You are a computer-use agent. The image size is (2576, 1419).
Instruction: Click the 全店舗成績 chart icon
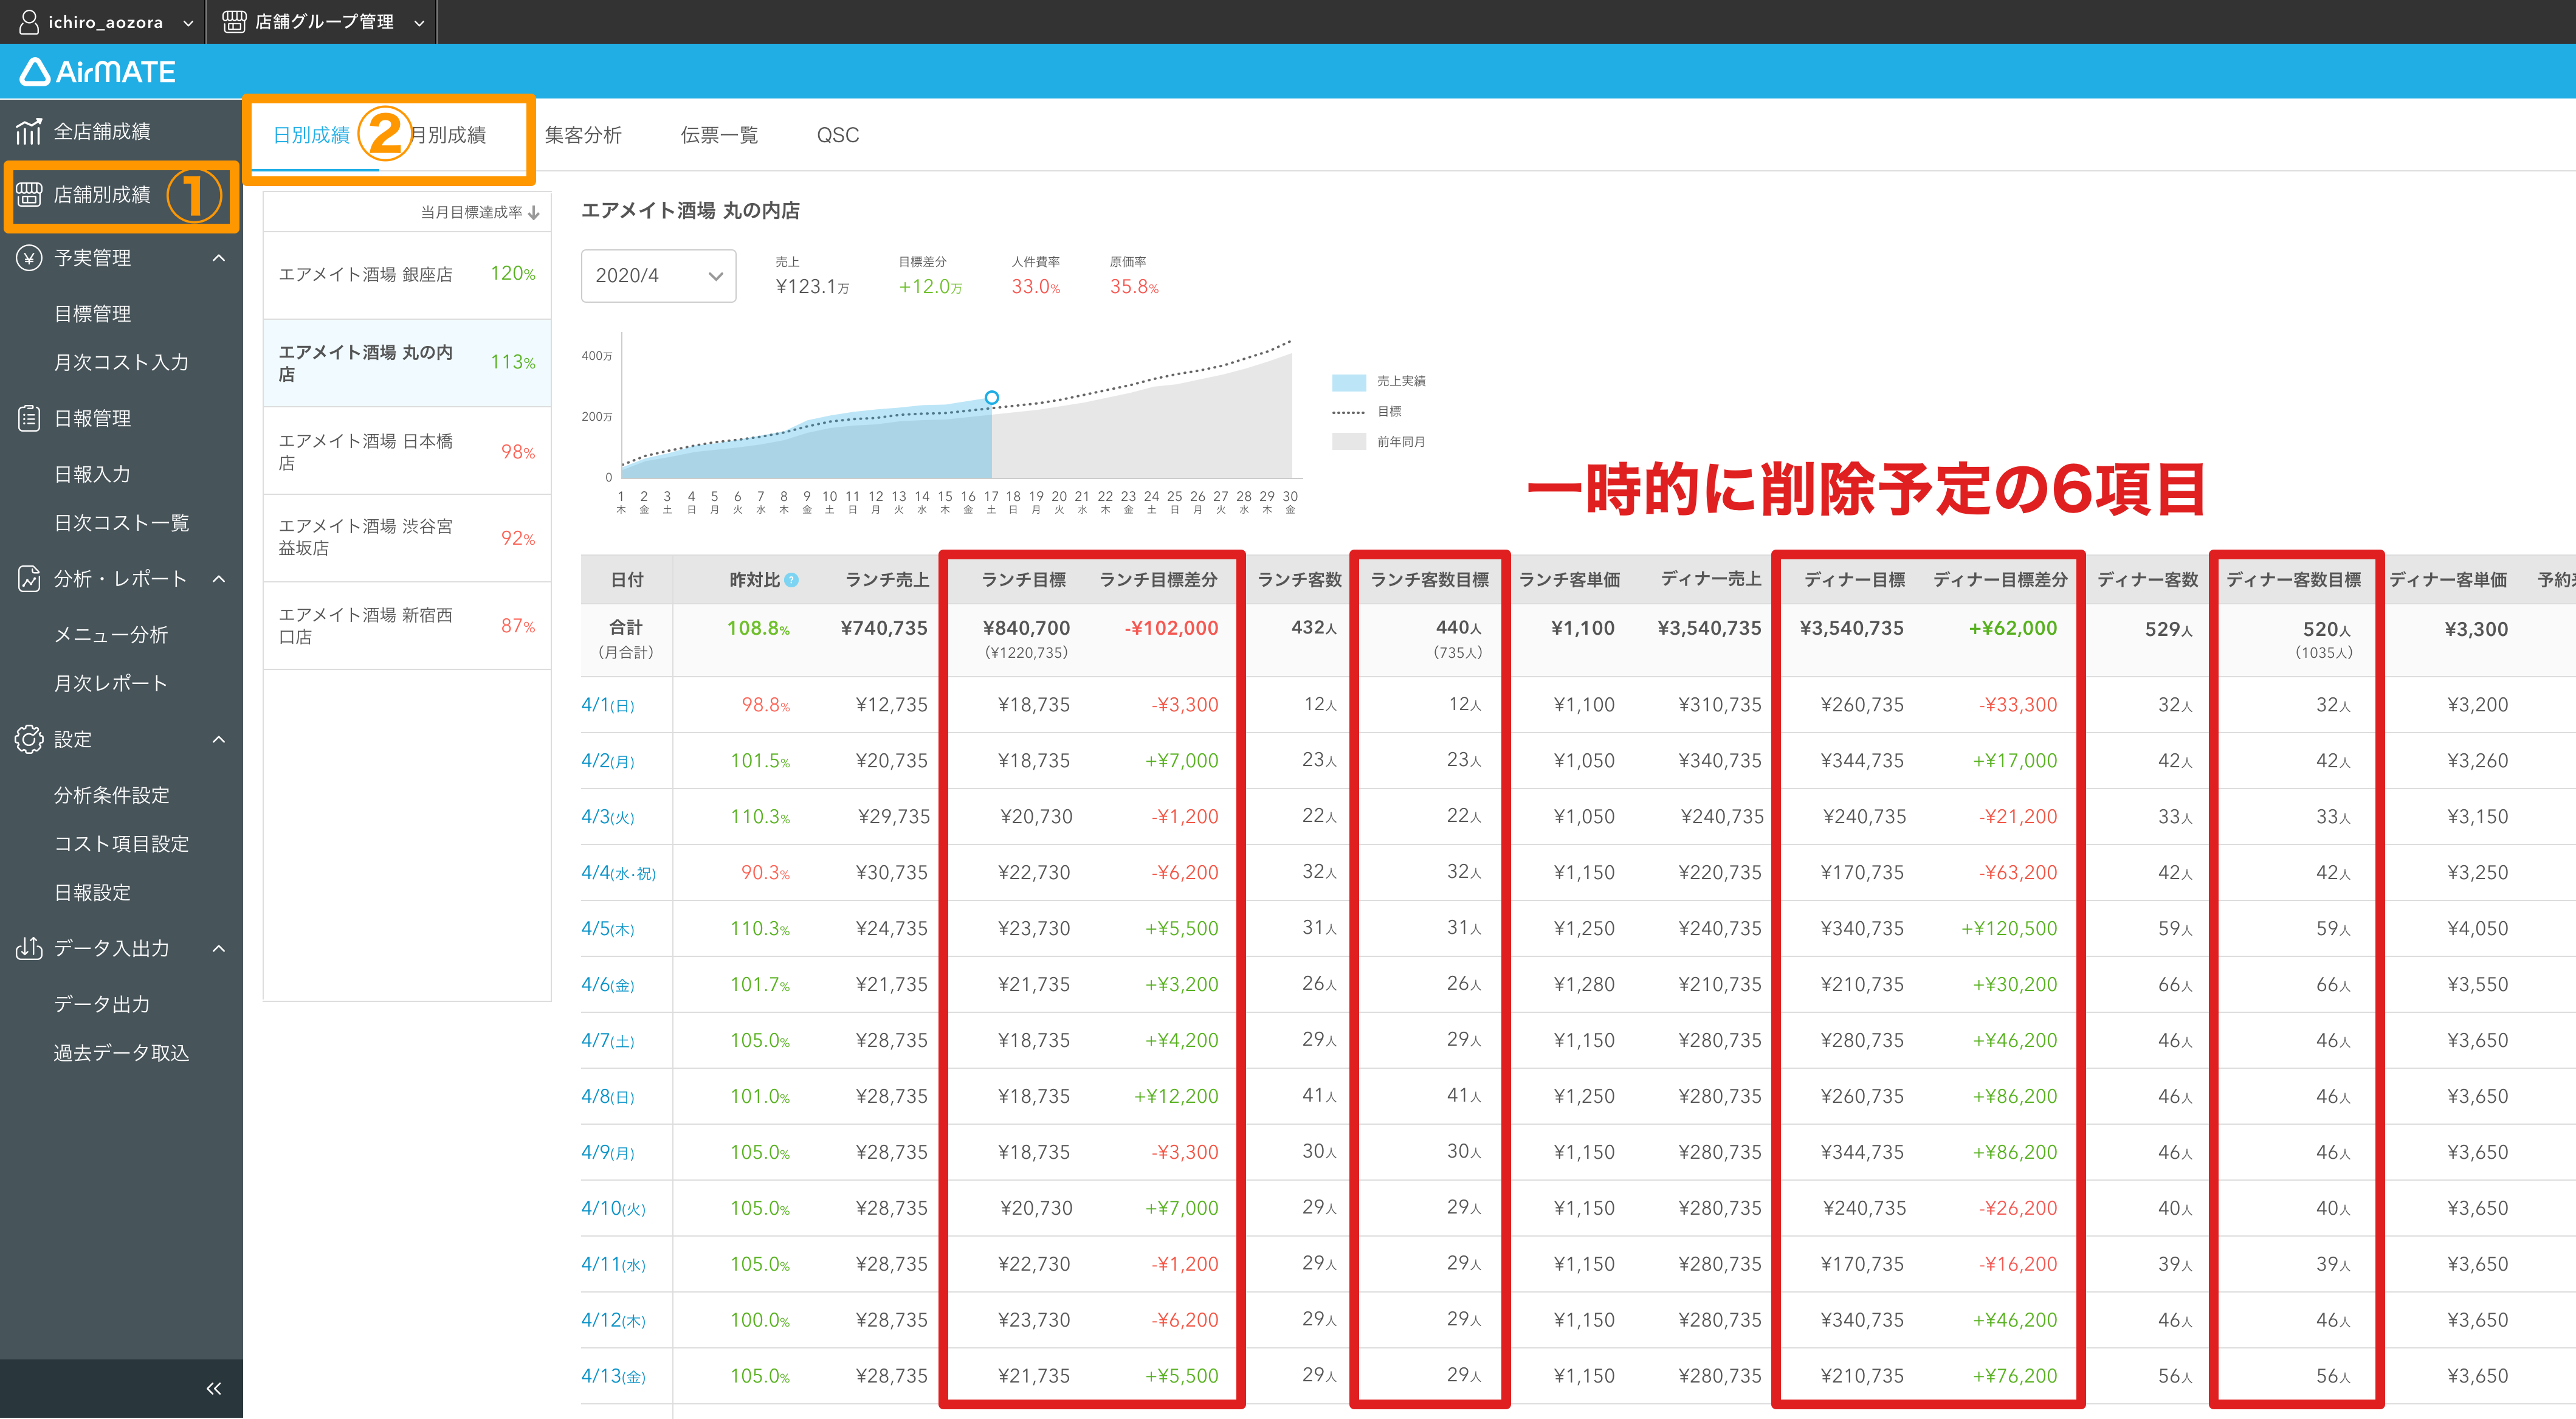[29, 131]
